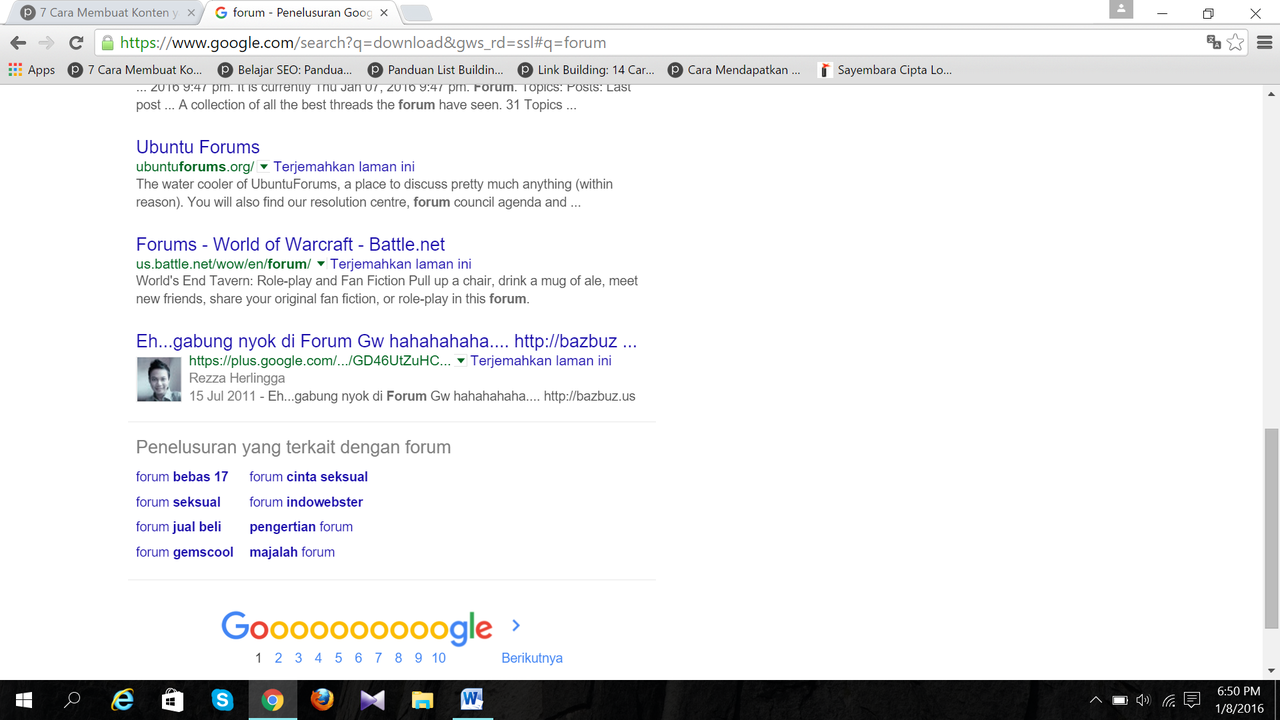Open the taskbar clock showing 6:50 PM
Screen dimensions: 1280x720
coord(1238,700)
